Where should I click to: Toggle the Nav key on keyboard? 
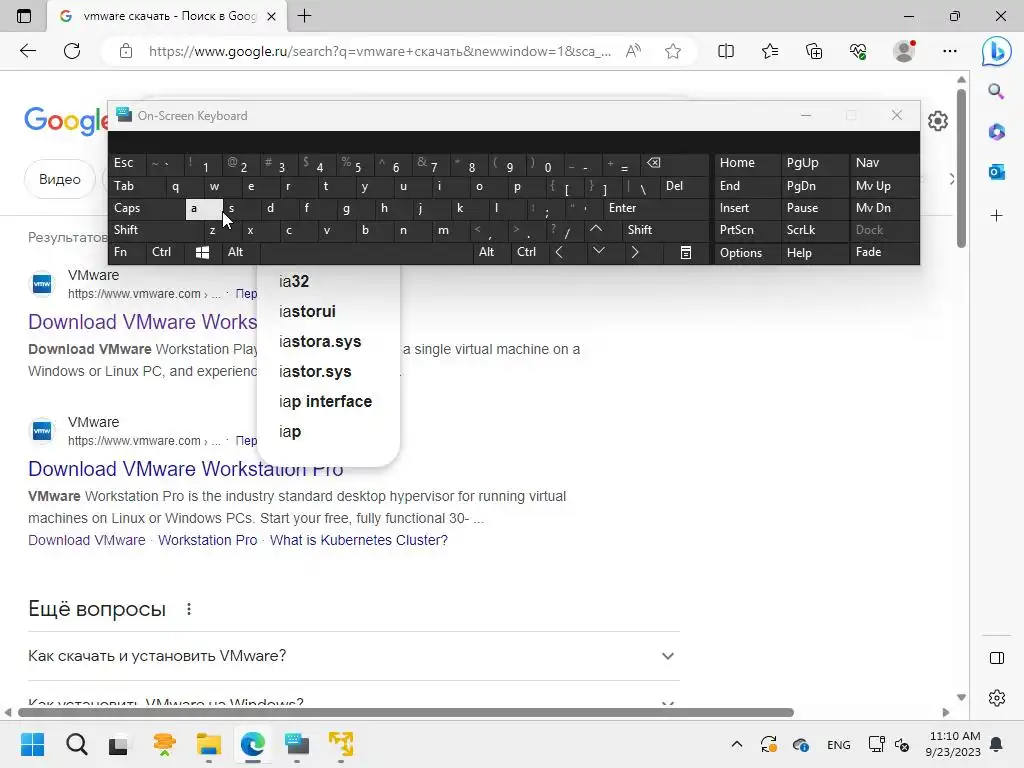click(884, 163)
